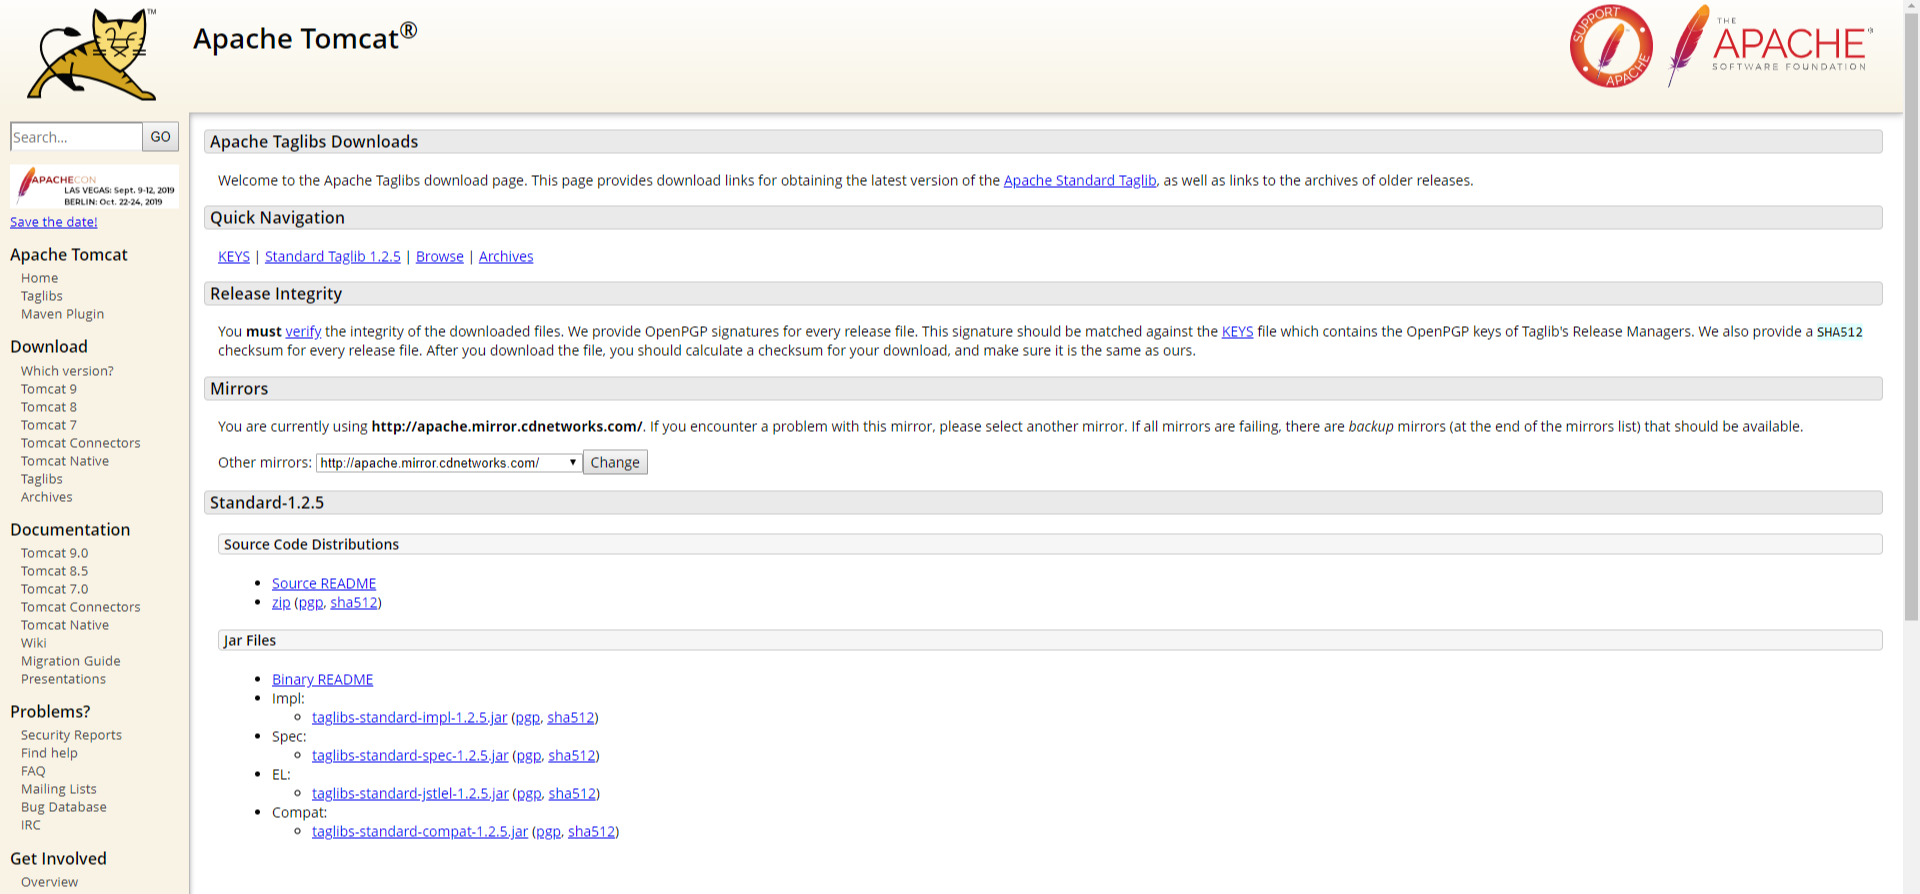This screenshot has height=894, width=1920.
Task: Jump to Standard Taglib 1.2.5 link
Action: click(x=333, y=257)
